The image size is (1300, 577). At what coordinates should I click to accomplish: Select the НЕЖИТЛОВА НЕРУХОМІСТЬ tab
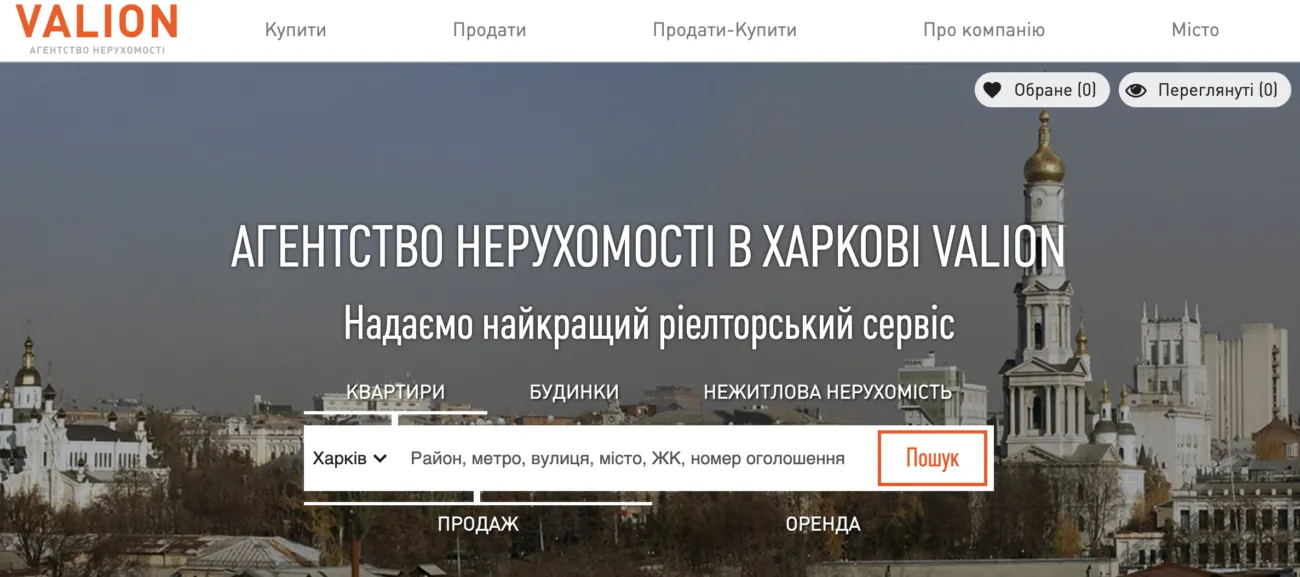click(827, 392)
